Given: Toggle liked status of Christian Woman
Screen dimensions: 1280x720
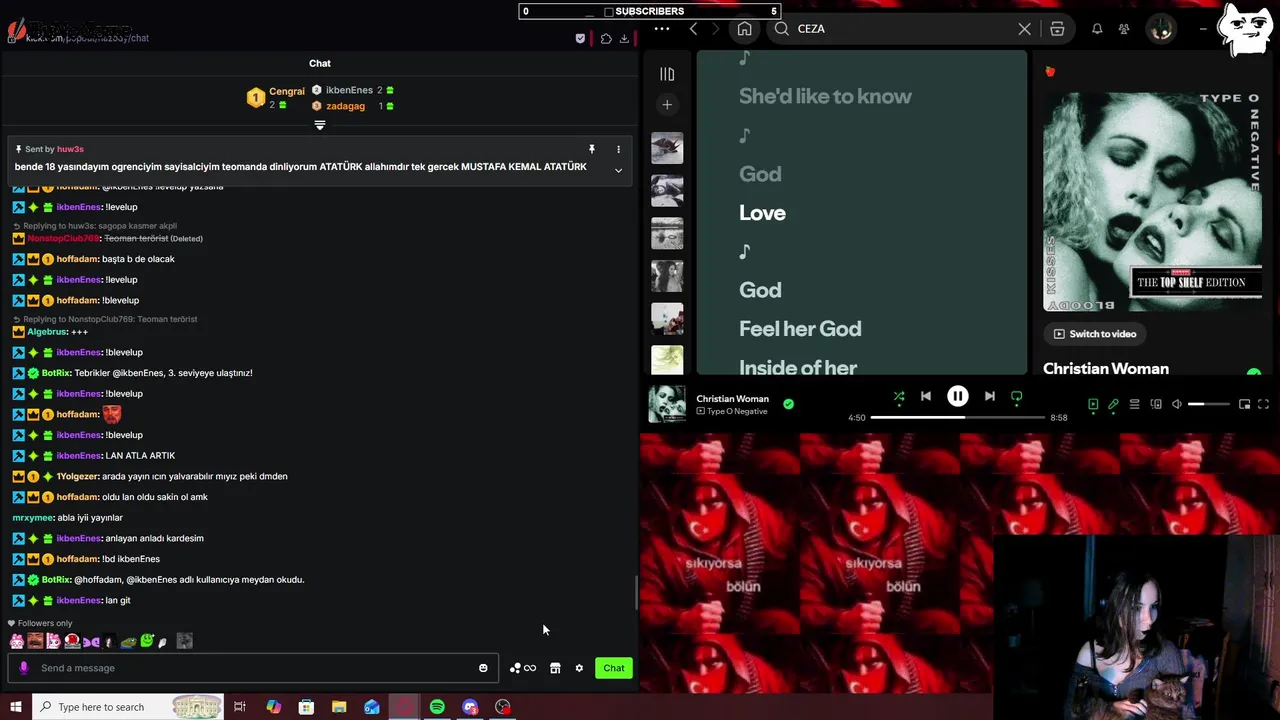Looking at the screenshot, I should pos(788,404).
